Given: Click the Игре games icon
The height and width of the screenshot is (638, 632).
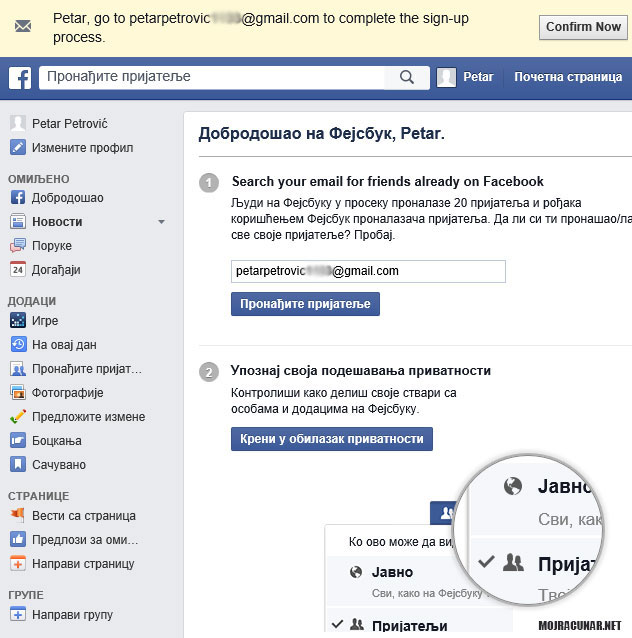Looking at the screenshot, I should click(x=17, y=320).
